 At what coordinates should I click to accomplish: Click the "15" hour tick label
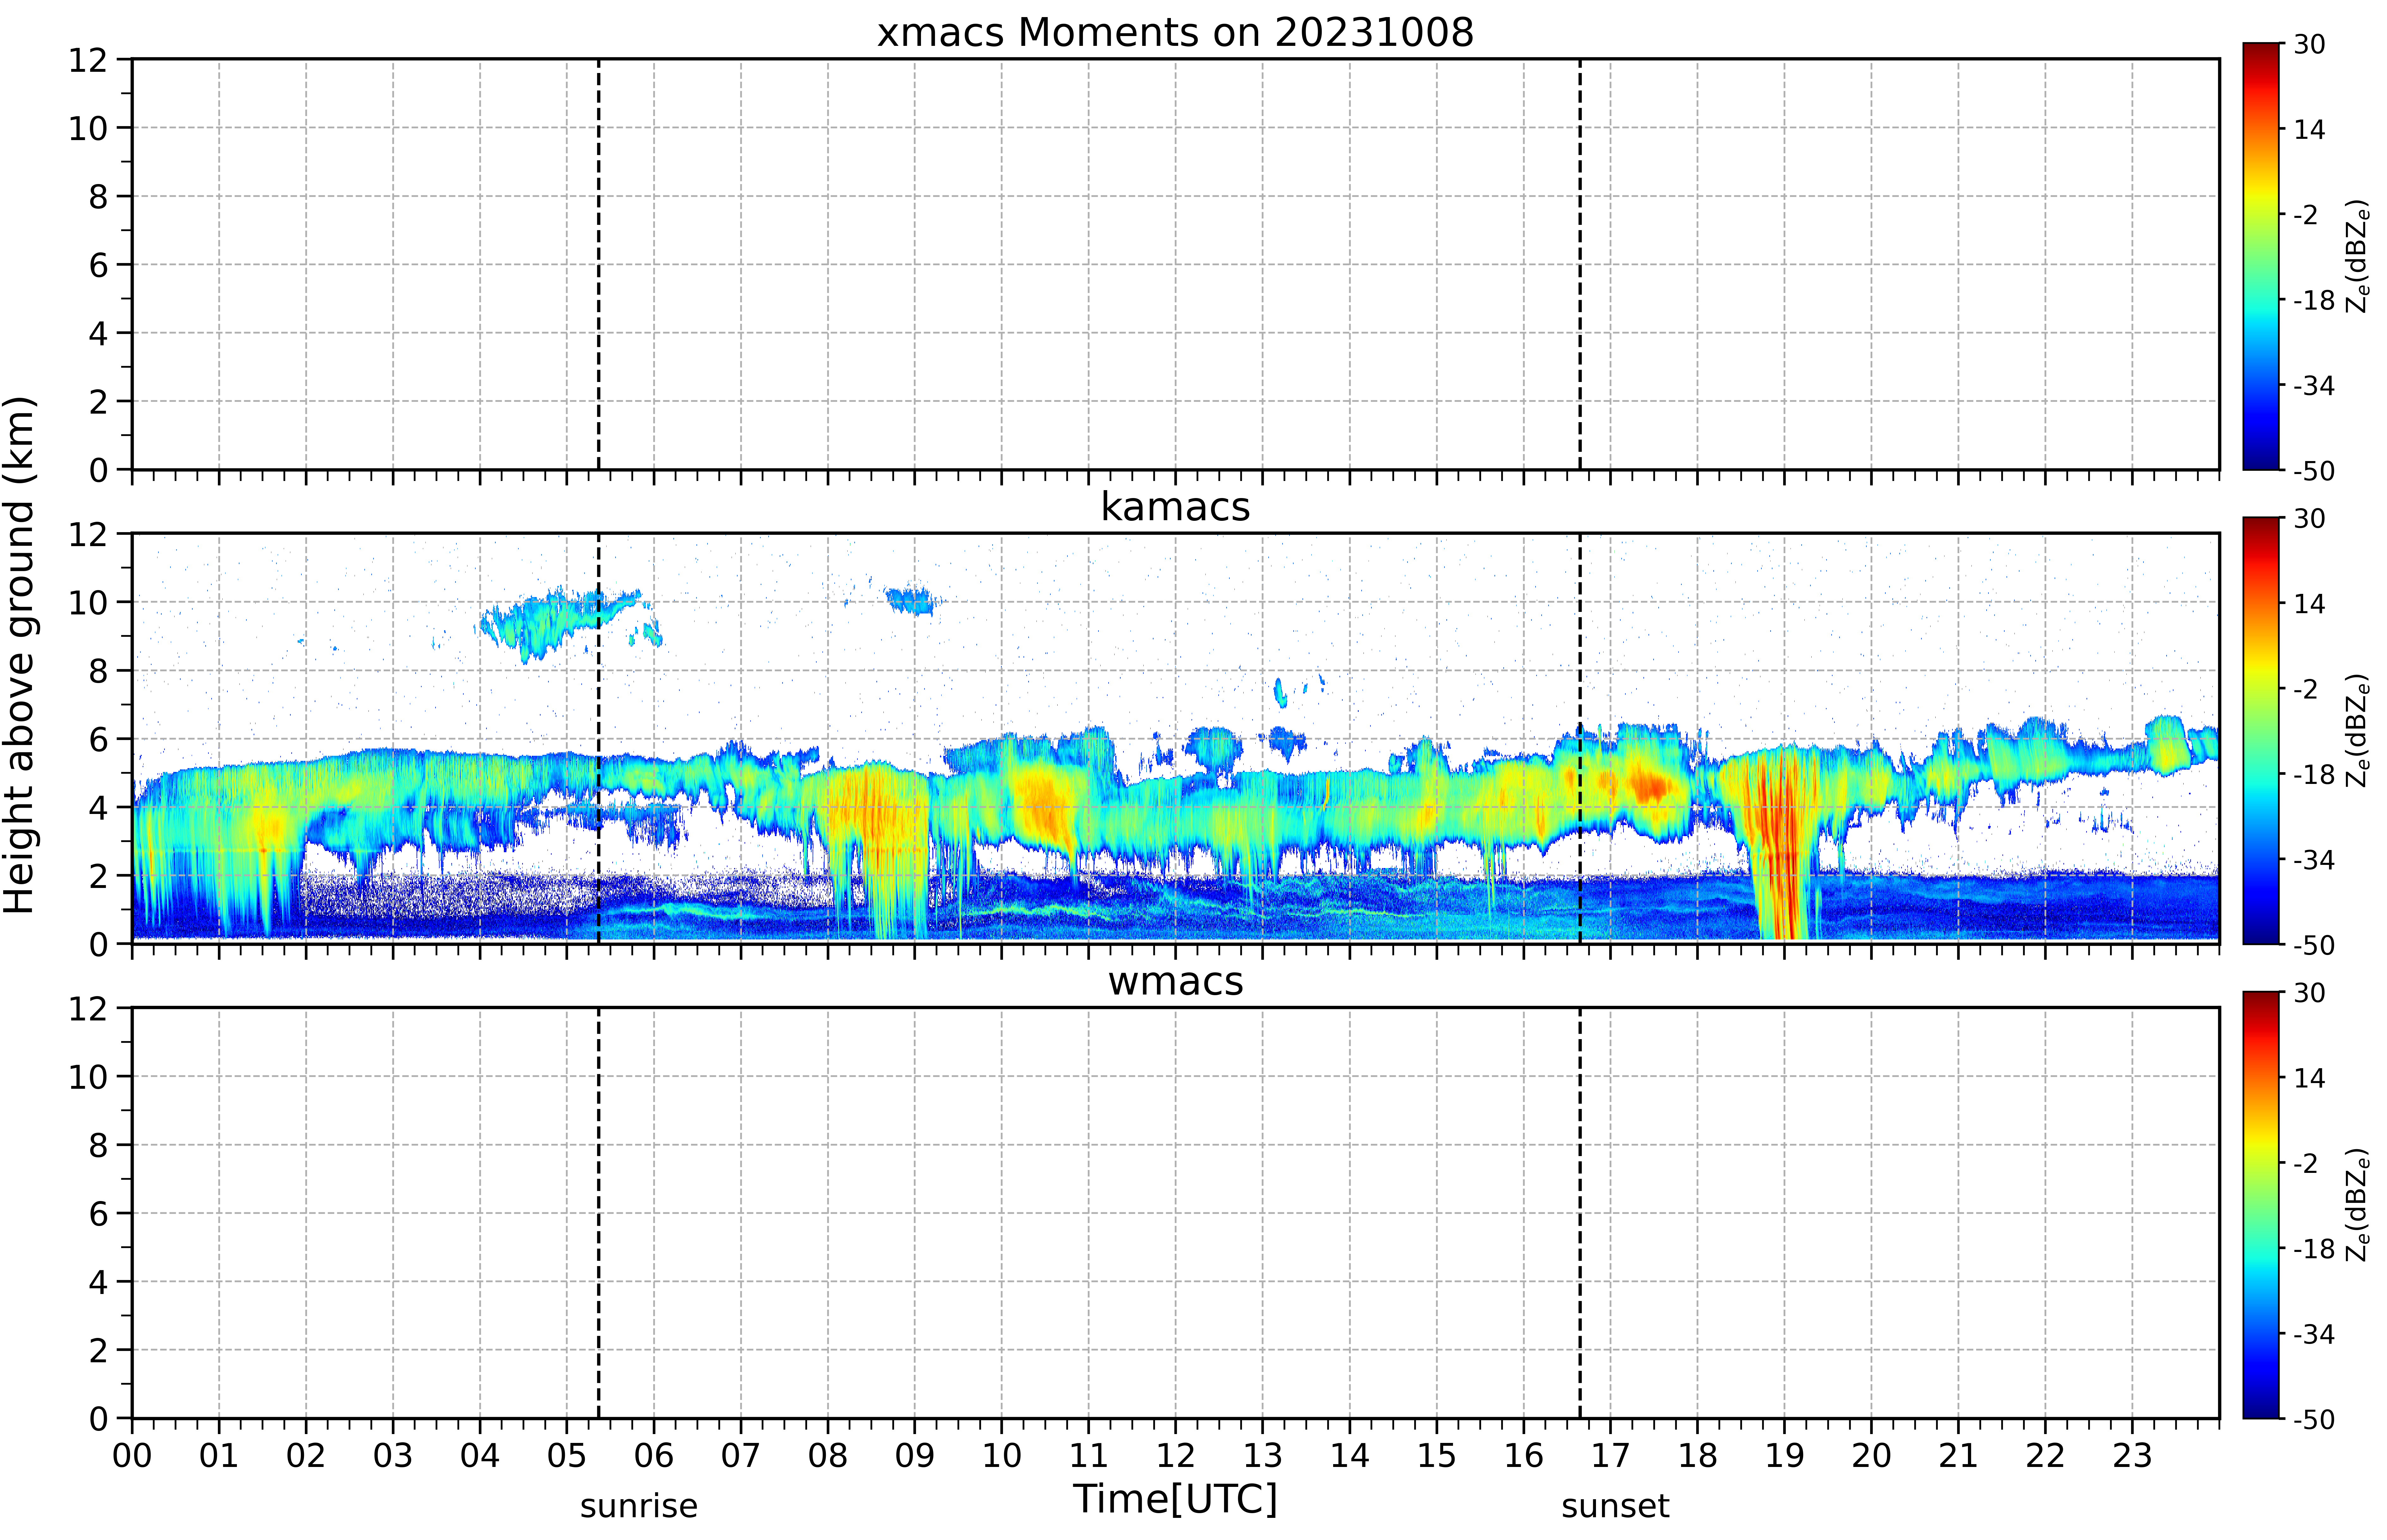pos(1437,1456)
